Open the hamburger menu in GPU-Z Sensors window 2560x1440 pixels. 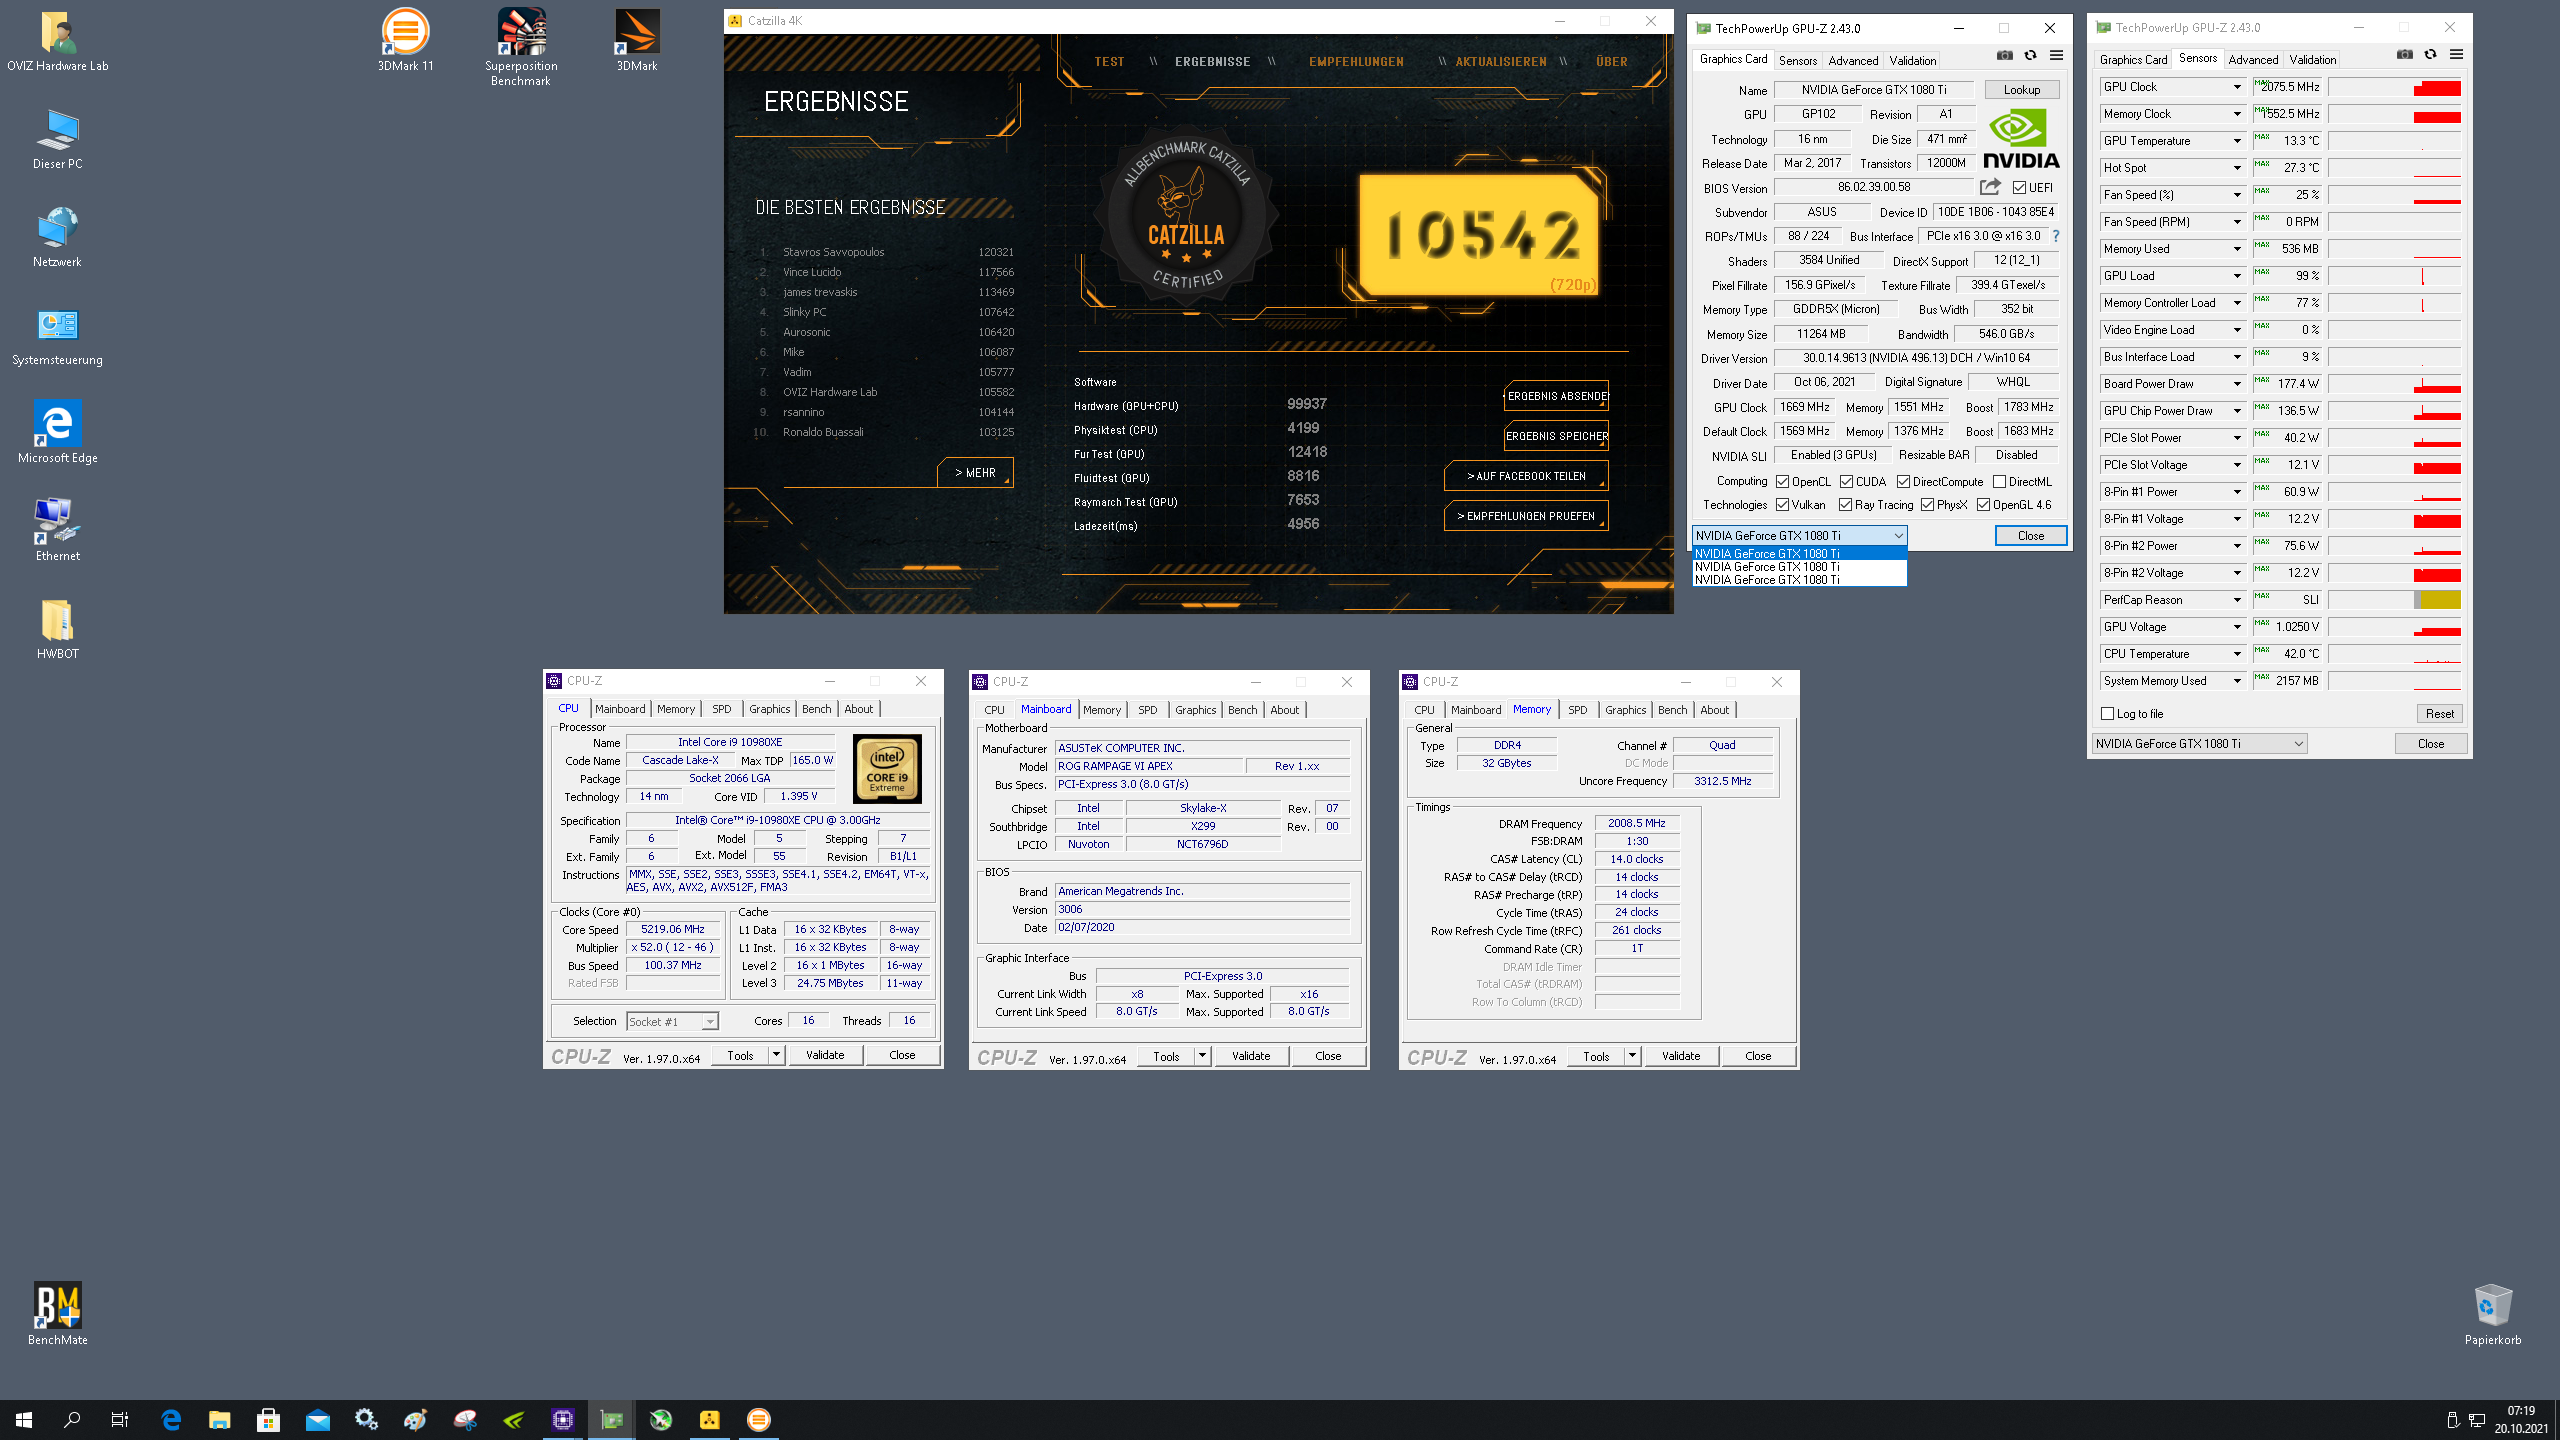2456,55
